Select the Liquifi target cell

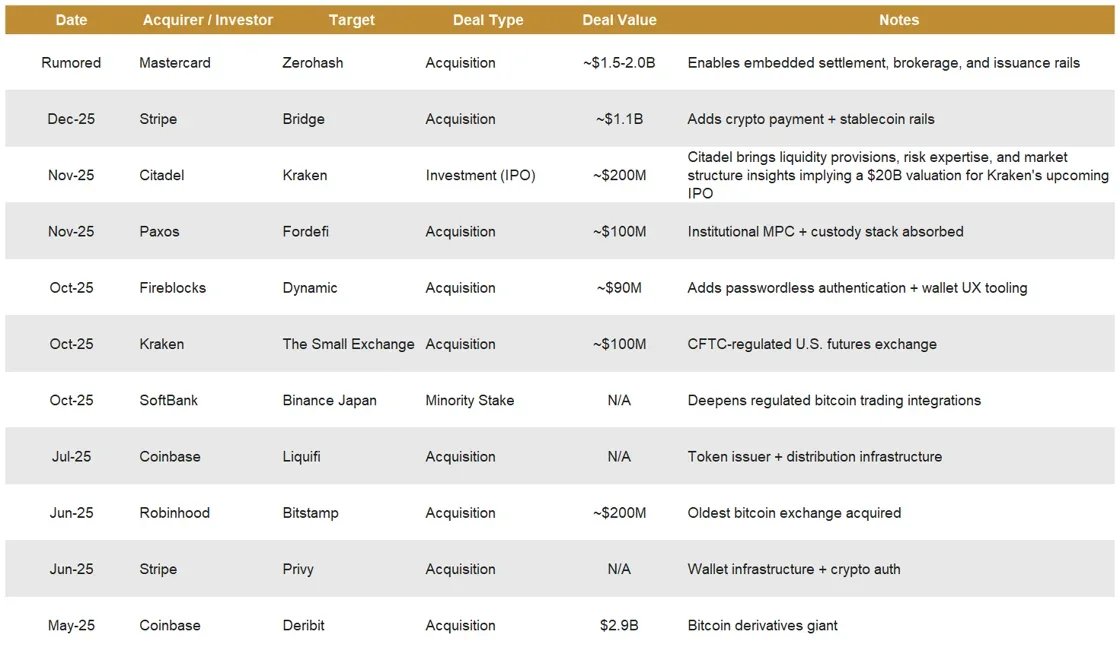[x=301, y=456]
